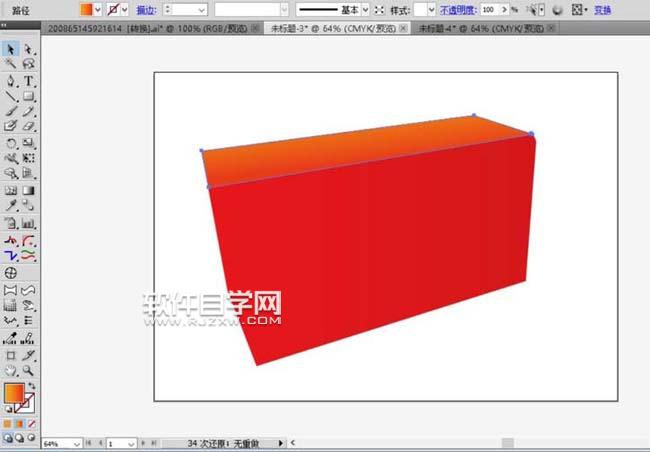Select the Hand tool

pos(10,370)
